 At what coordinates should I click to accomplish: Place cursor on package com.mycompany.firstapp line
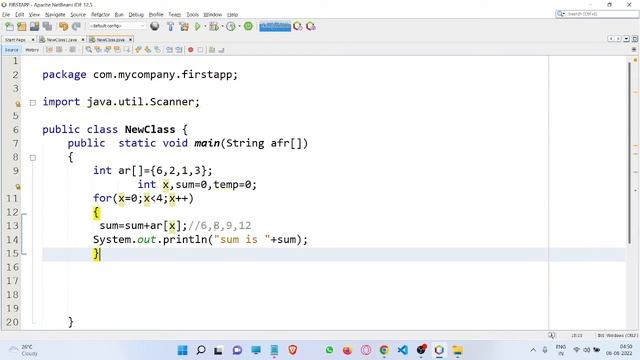[x=140, y=75]
